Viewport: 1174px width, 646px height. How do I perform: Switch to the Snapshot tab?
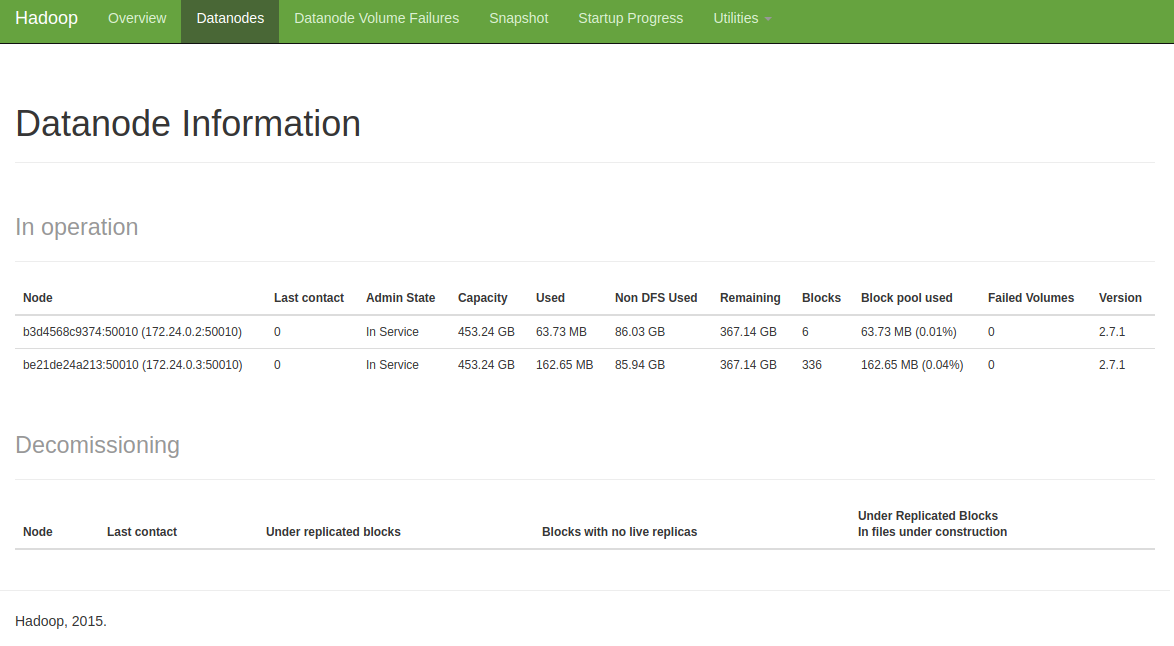[x=519, y=18]
